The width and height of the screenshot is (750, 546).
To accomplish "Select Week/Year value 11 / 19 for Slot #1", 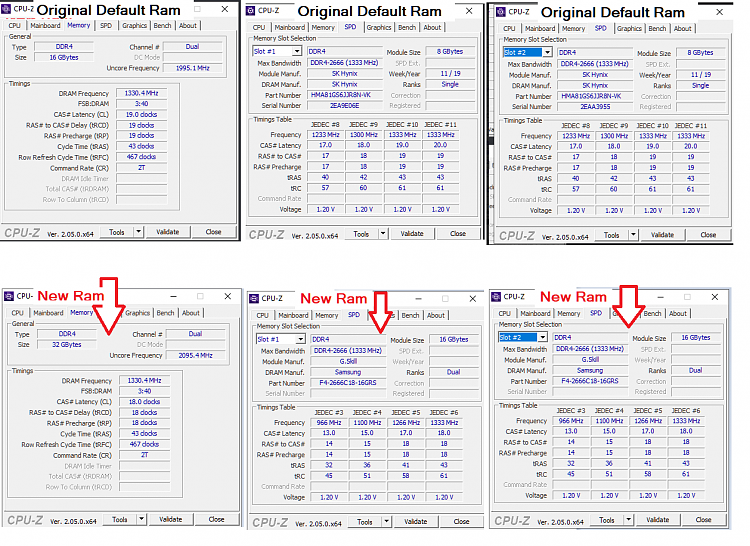I will (450, 74).
